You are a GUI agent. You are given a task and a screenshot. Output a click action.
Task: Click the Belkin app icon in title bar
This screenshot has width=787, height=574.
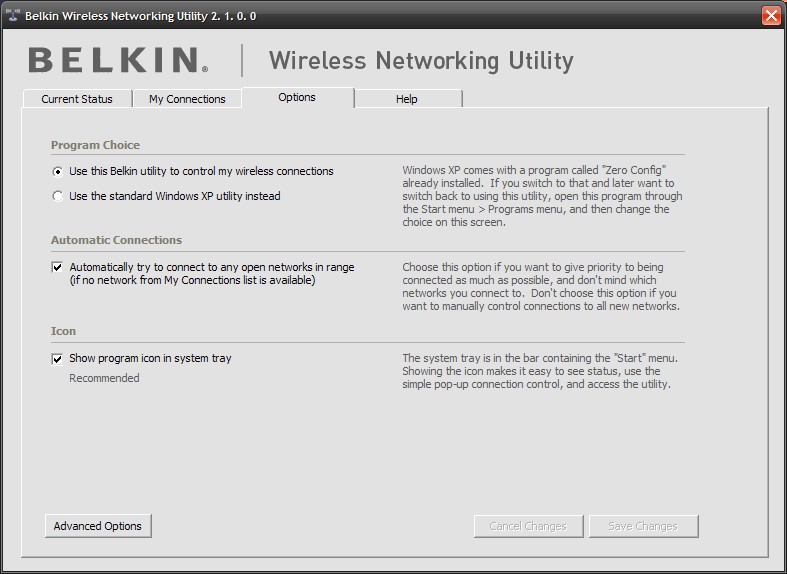click(x=13, y=16)
